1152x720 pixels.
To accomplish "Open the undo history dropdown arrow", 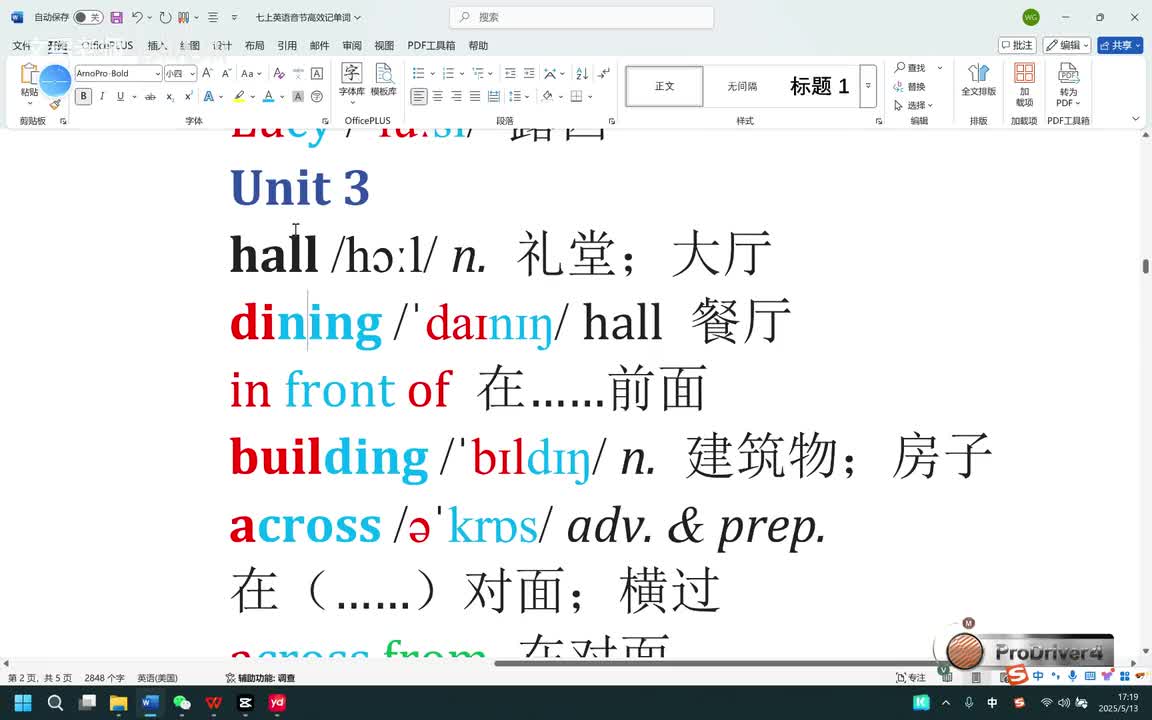I will [x=150, y=17].
